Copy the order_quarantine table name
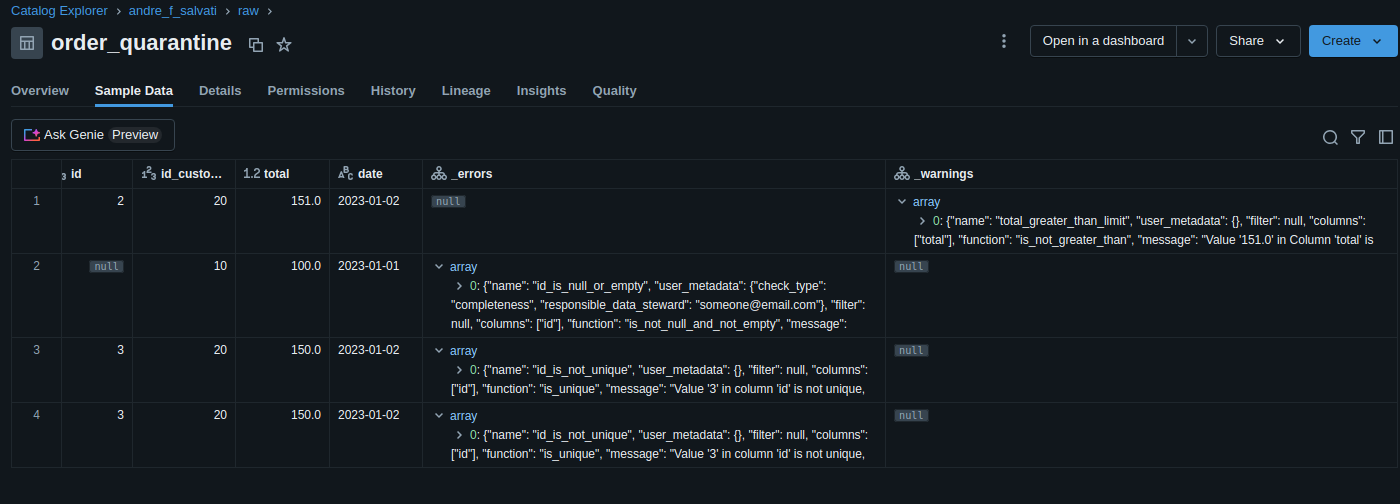 [256, 44]
